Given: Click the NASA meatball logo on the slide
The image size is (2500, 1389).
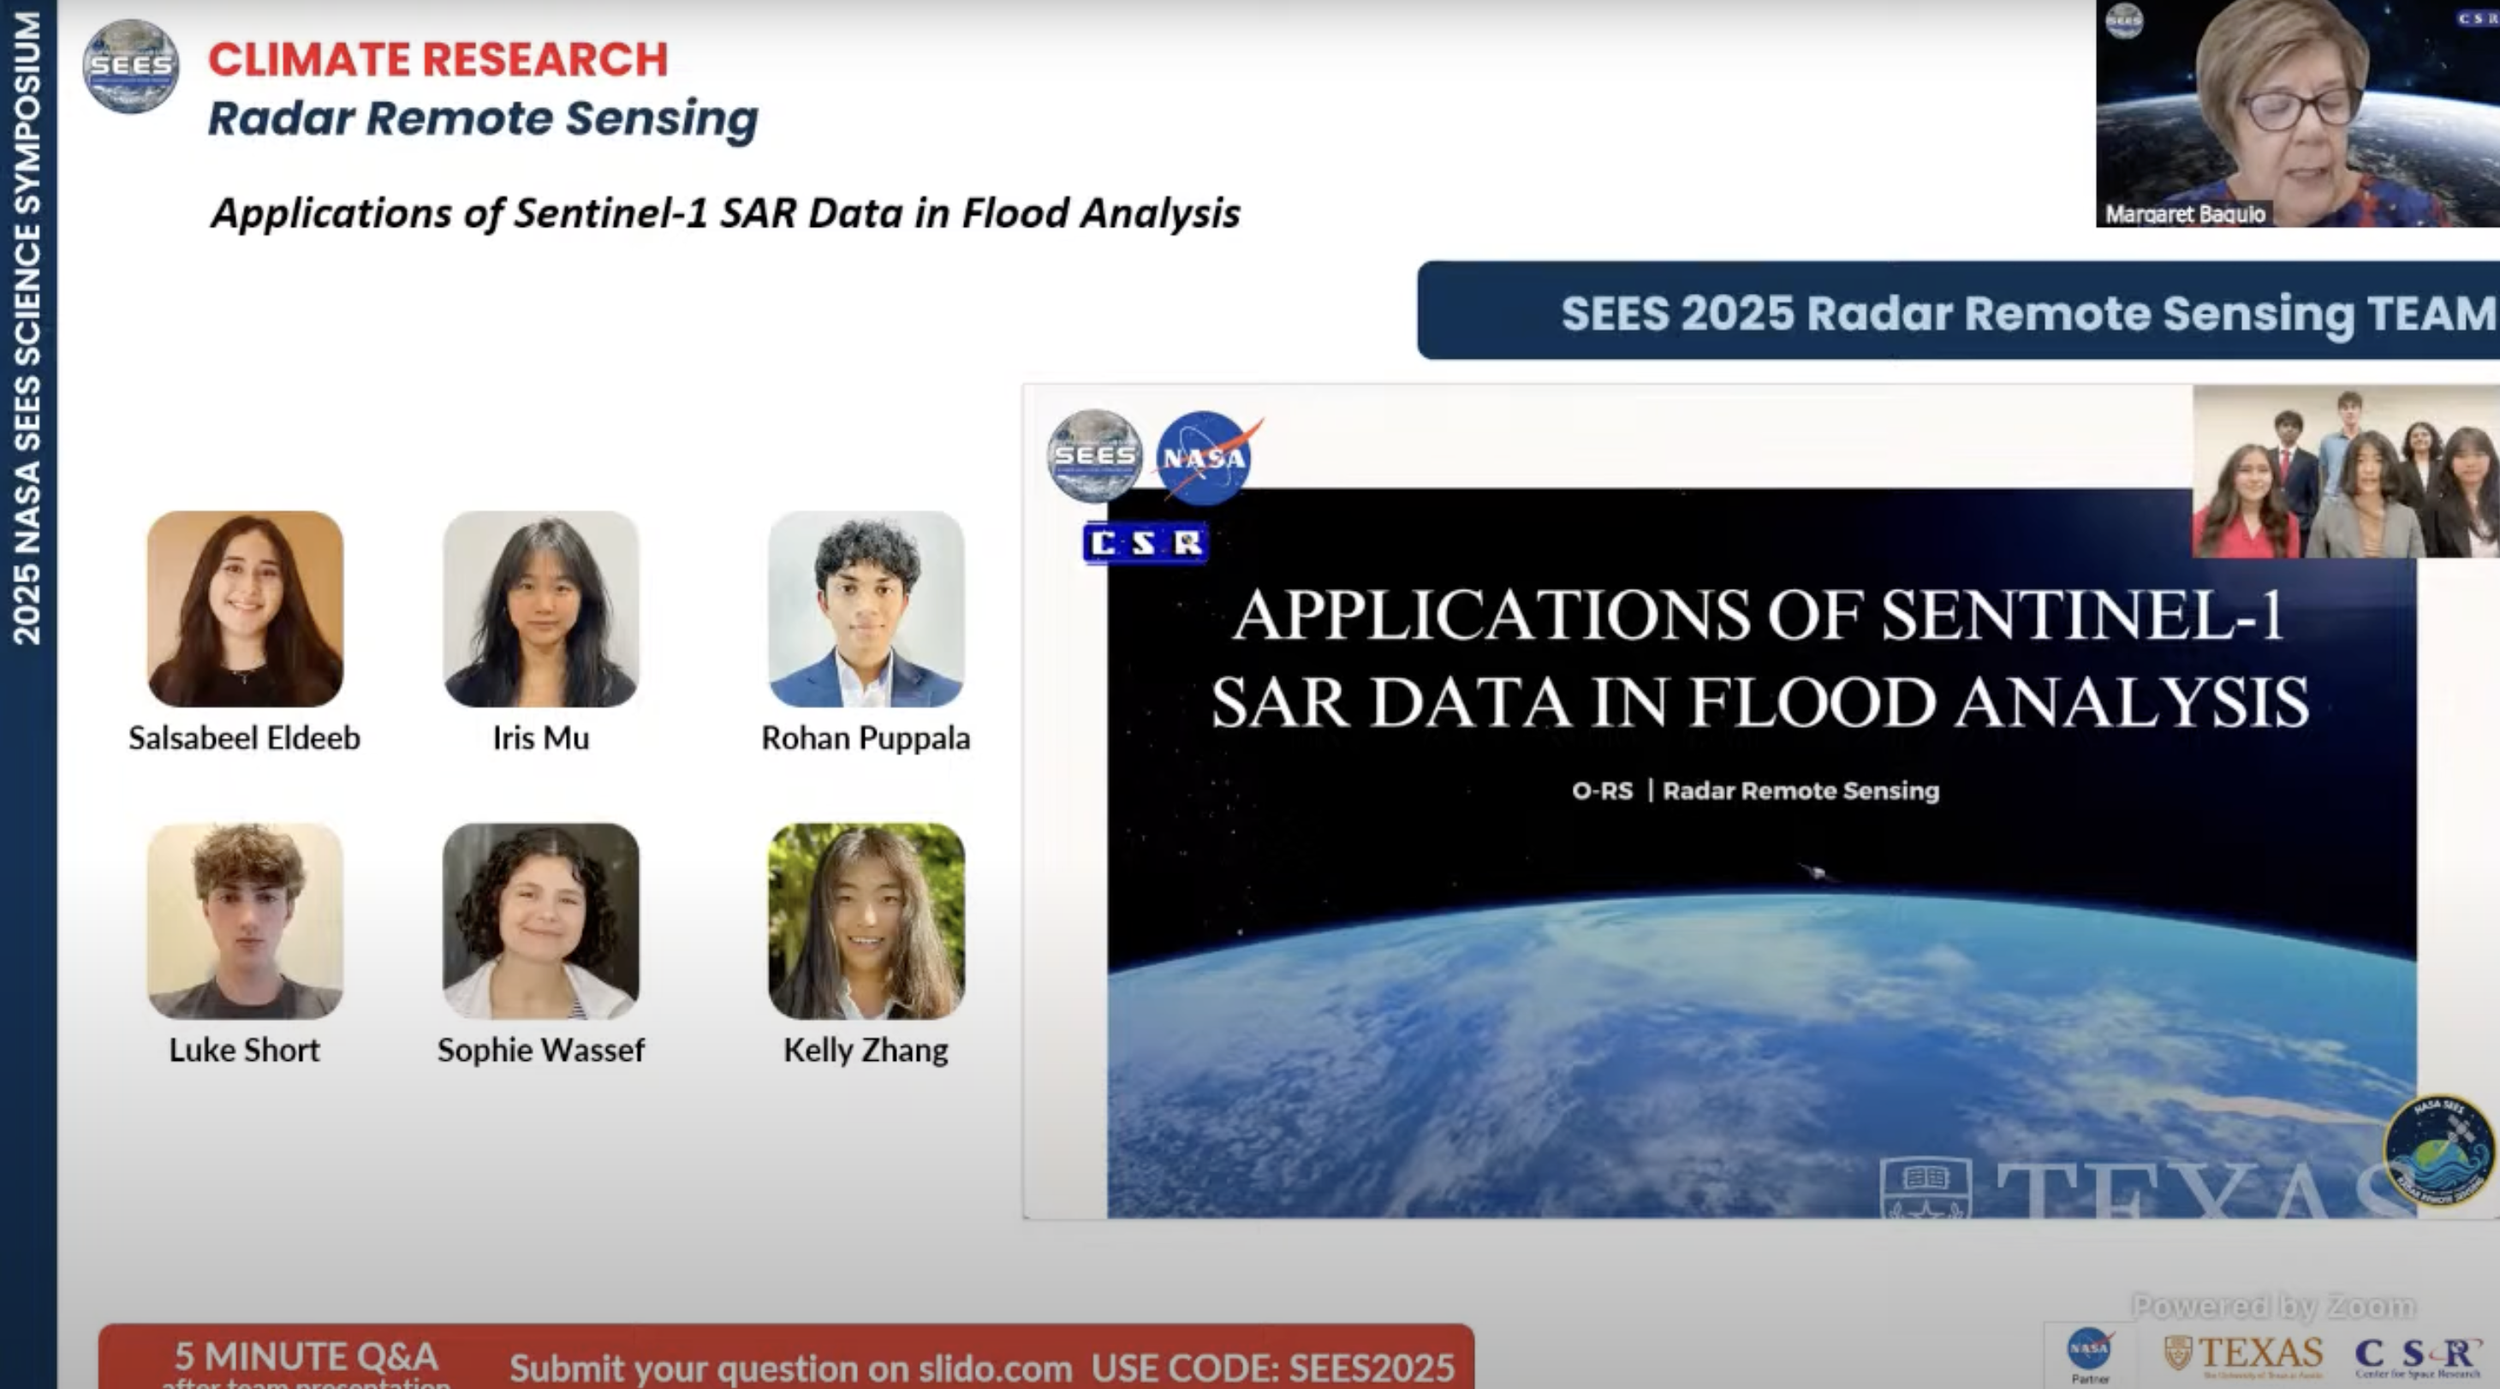Looking at the screenshot, I should [x=1205, y=457].
